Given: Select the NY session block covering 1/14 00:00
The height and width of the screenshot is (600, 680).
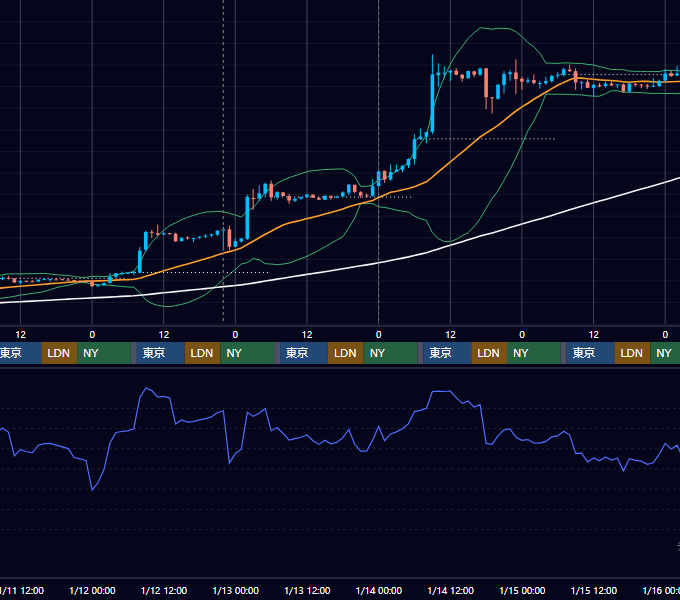Looking at the screenshot, I should [x=390, y=353].
